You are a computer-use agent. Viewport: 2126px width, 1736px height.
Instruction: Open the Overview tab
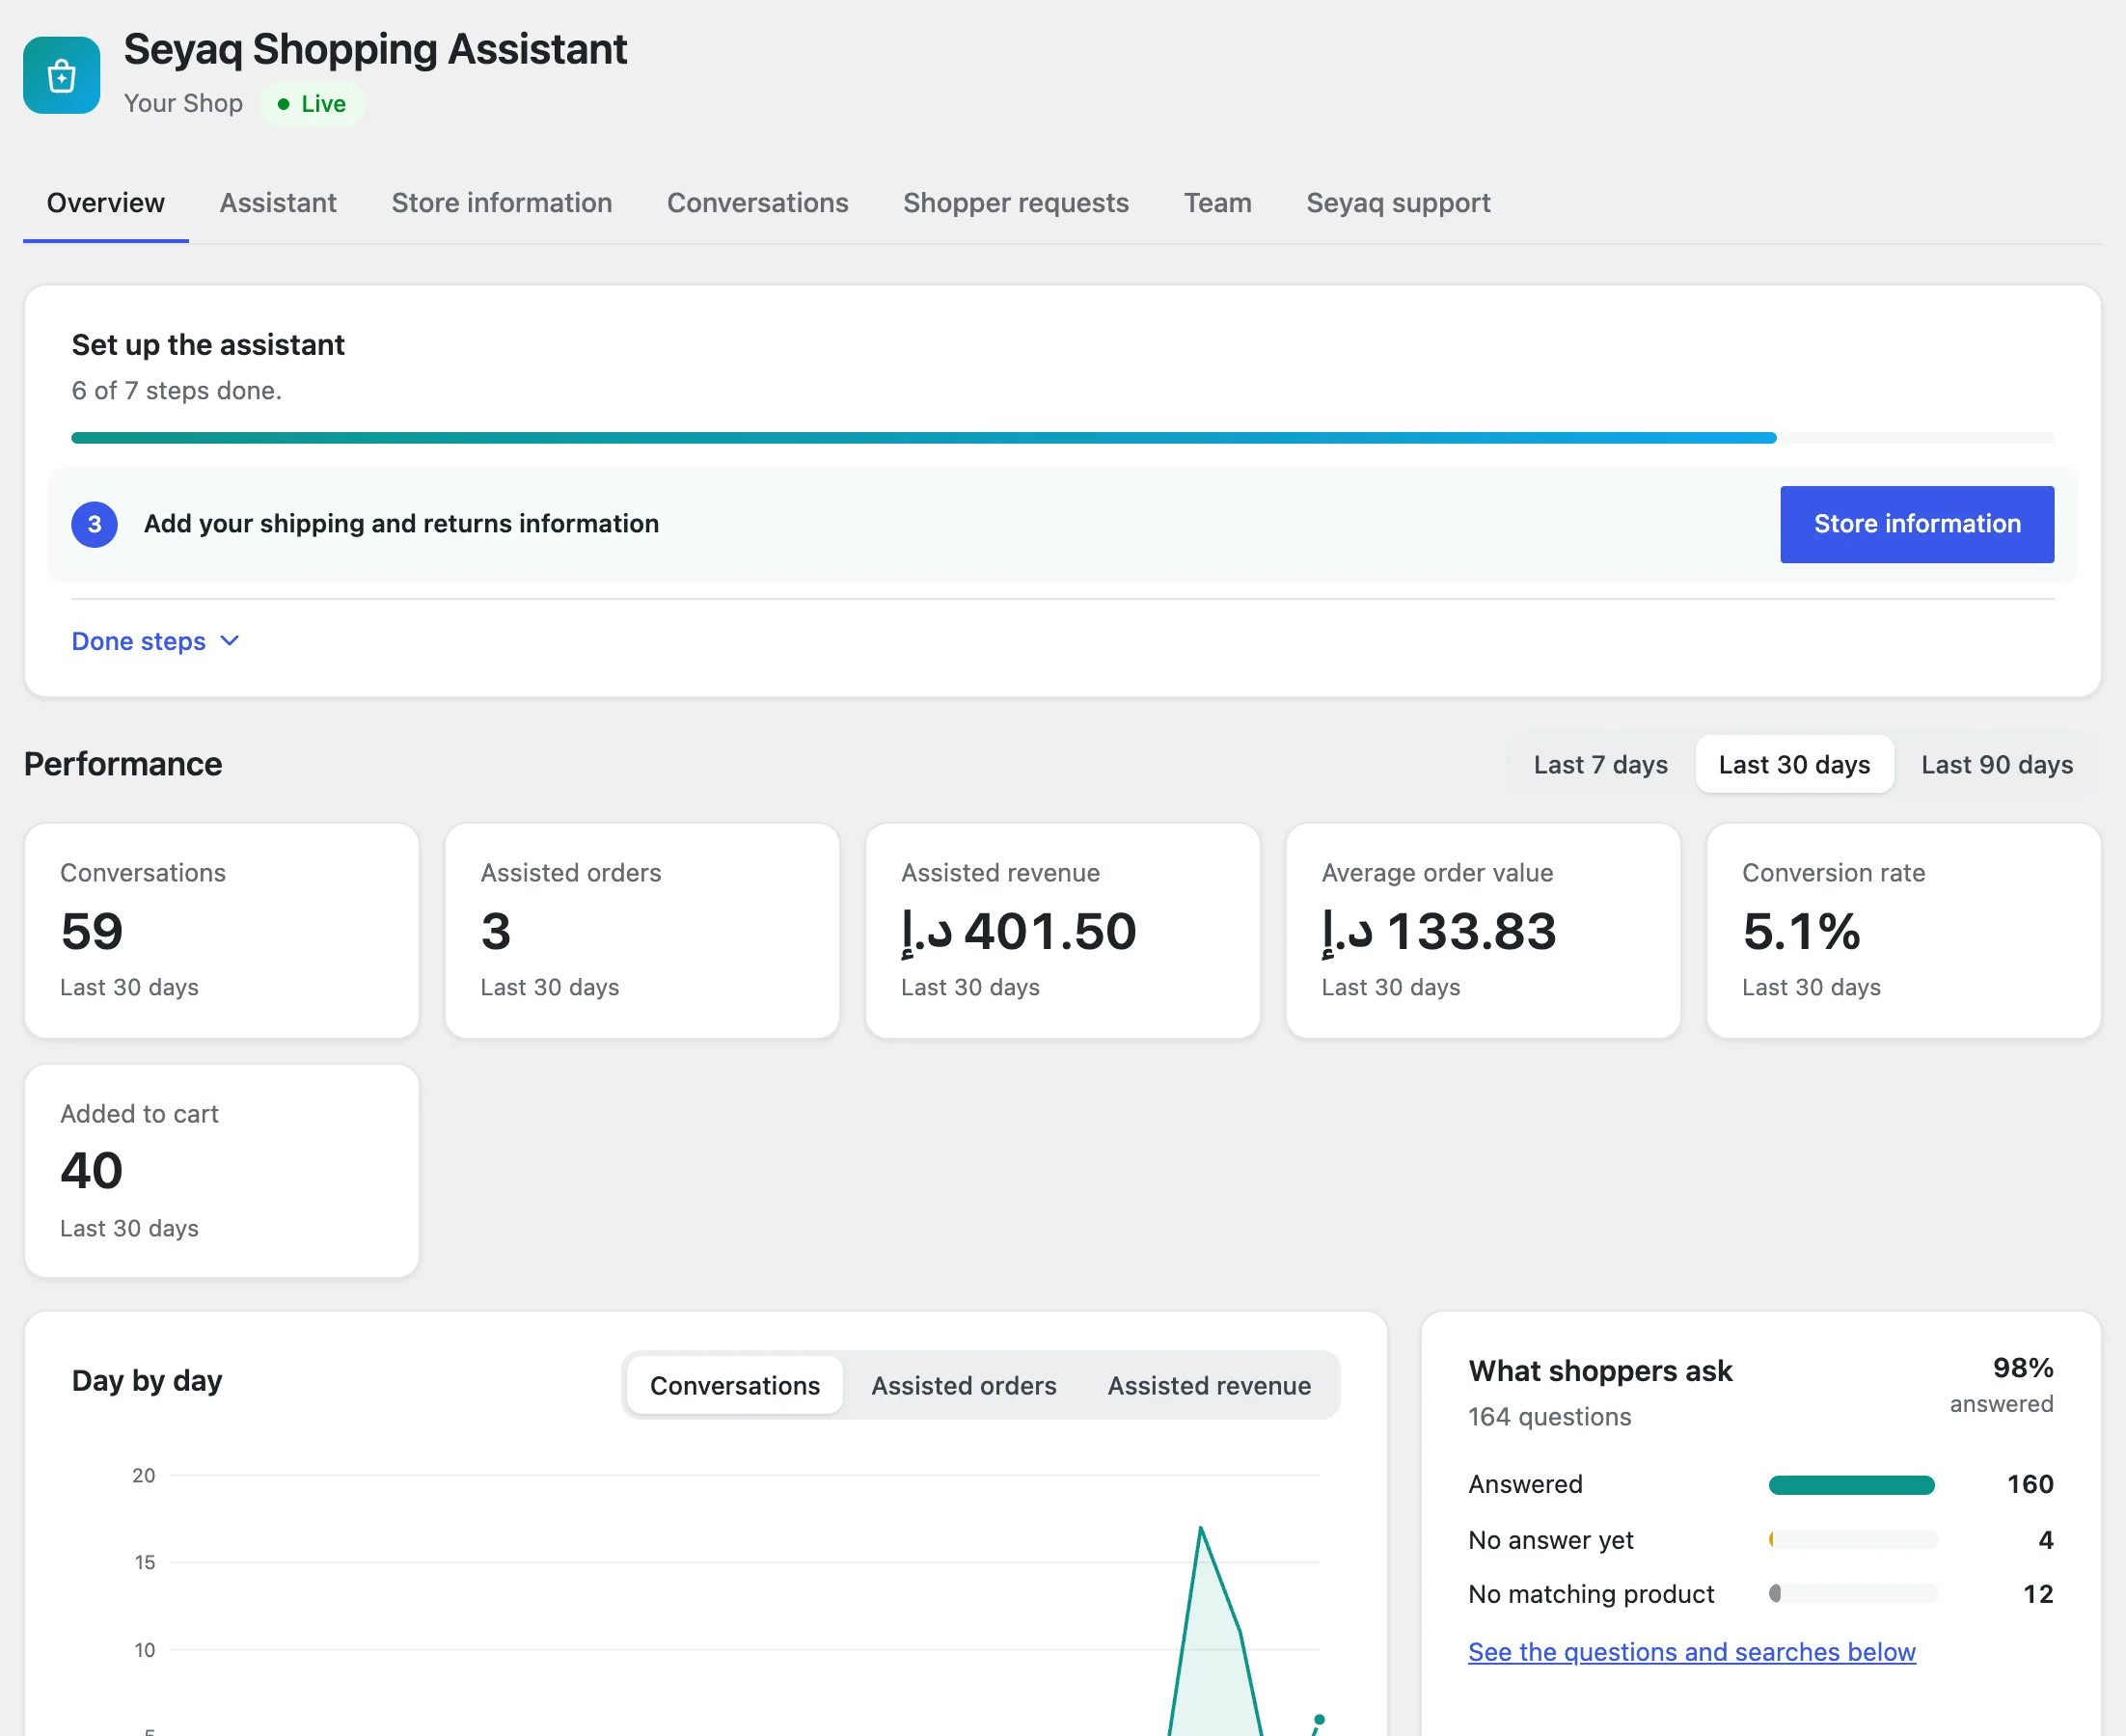106,203
